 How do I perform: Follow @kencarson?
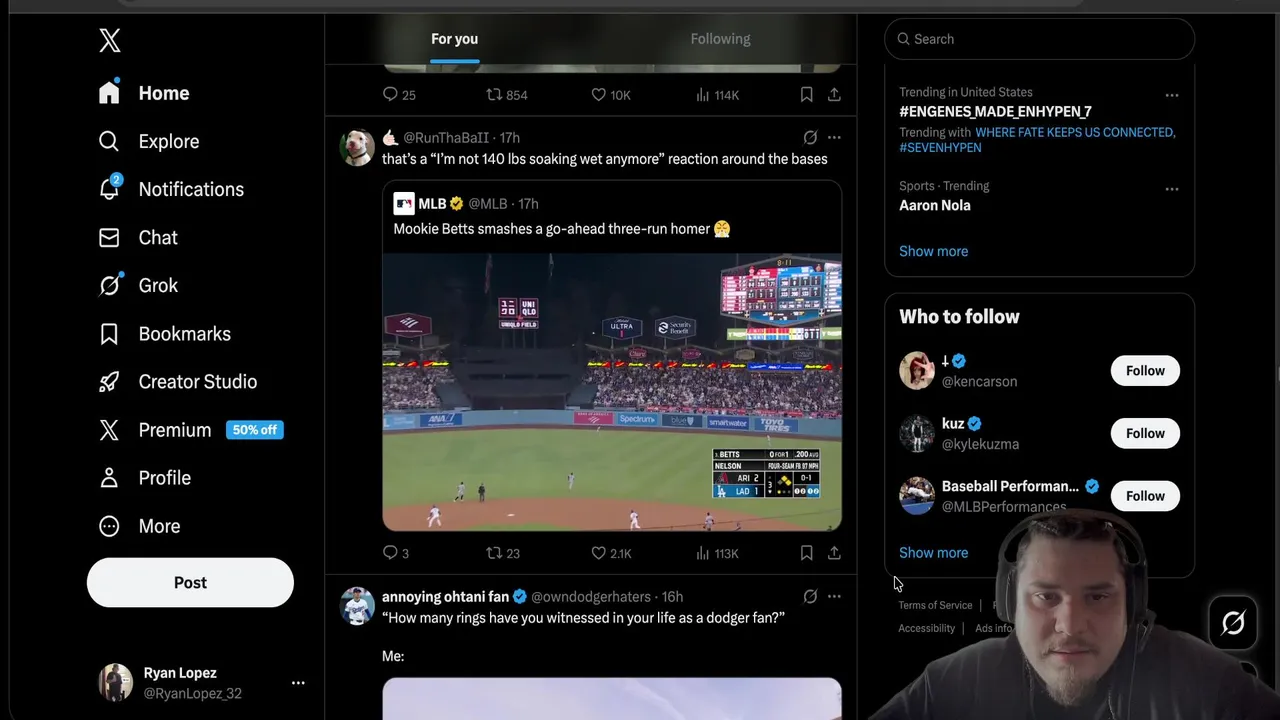click(x=1145, y=371)
